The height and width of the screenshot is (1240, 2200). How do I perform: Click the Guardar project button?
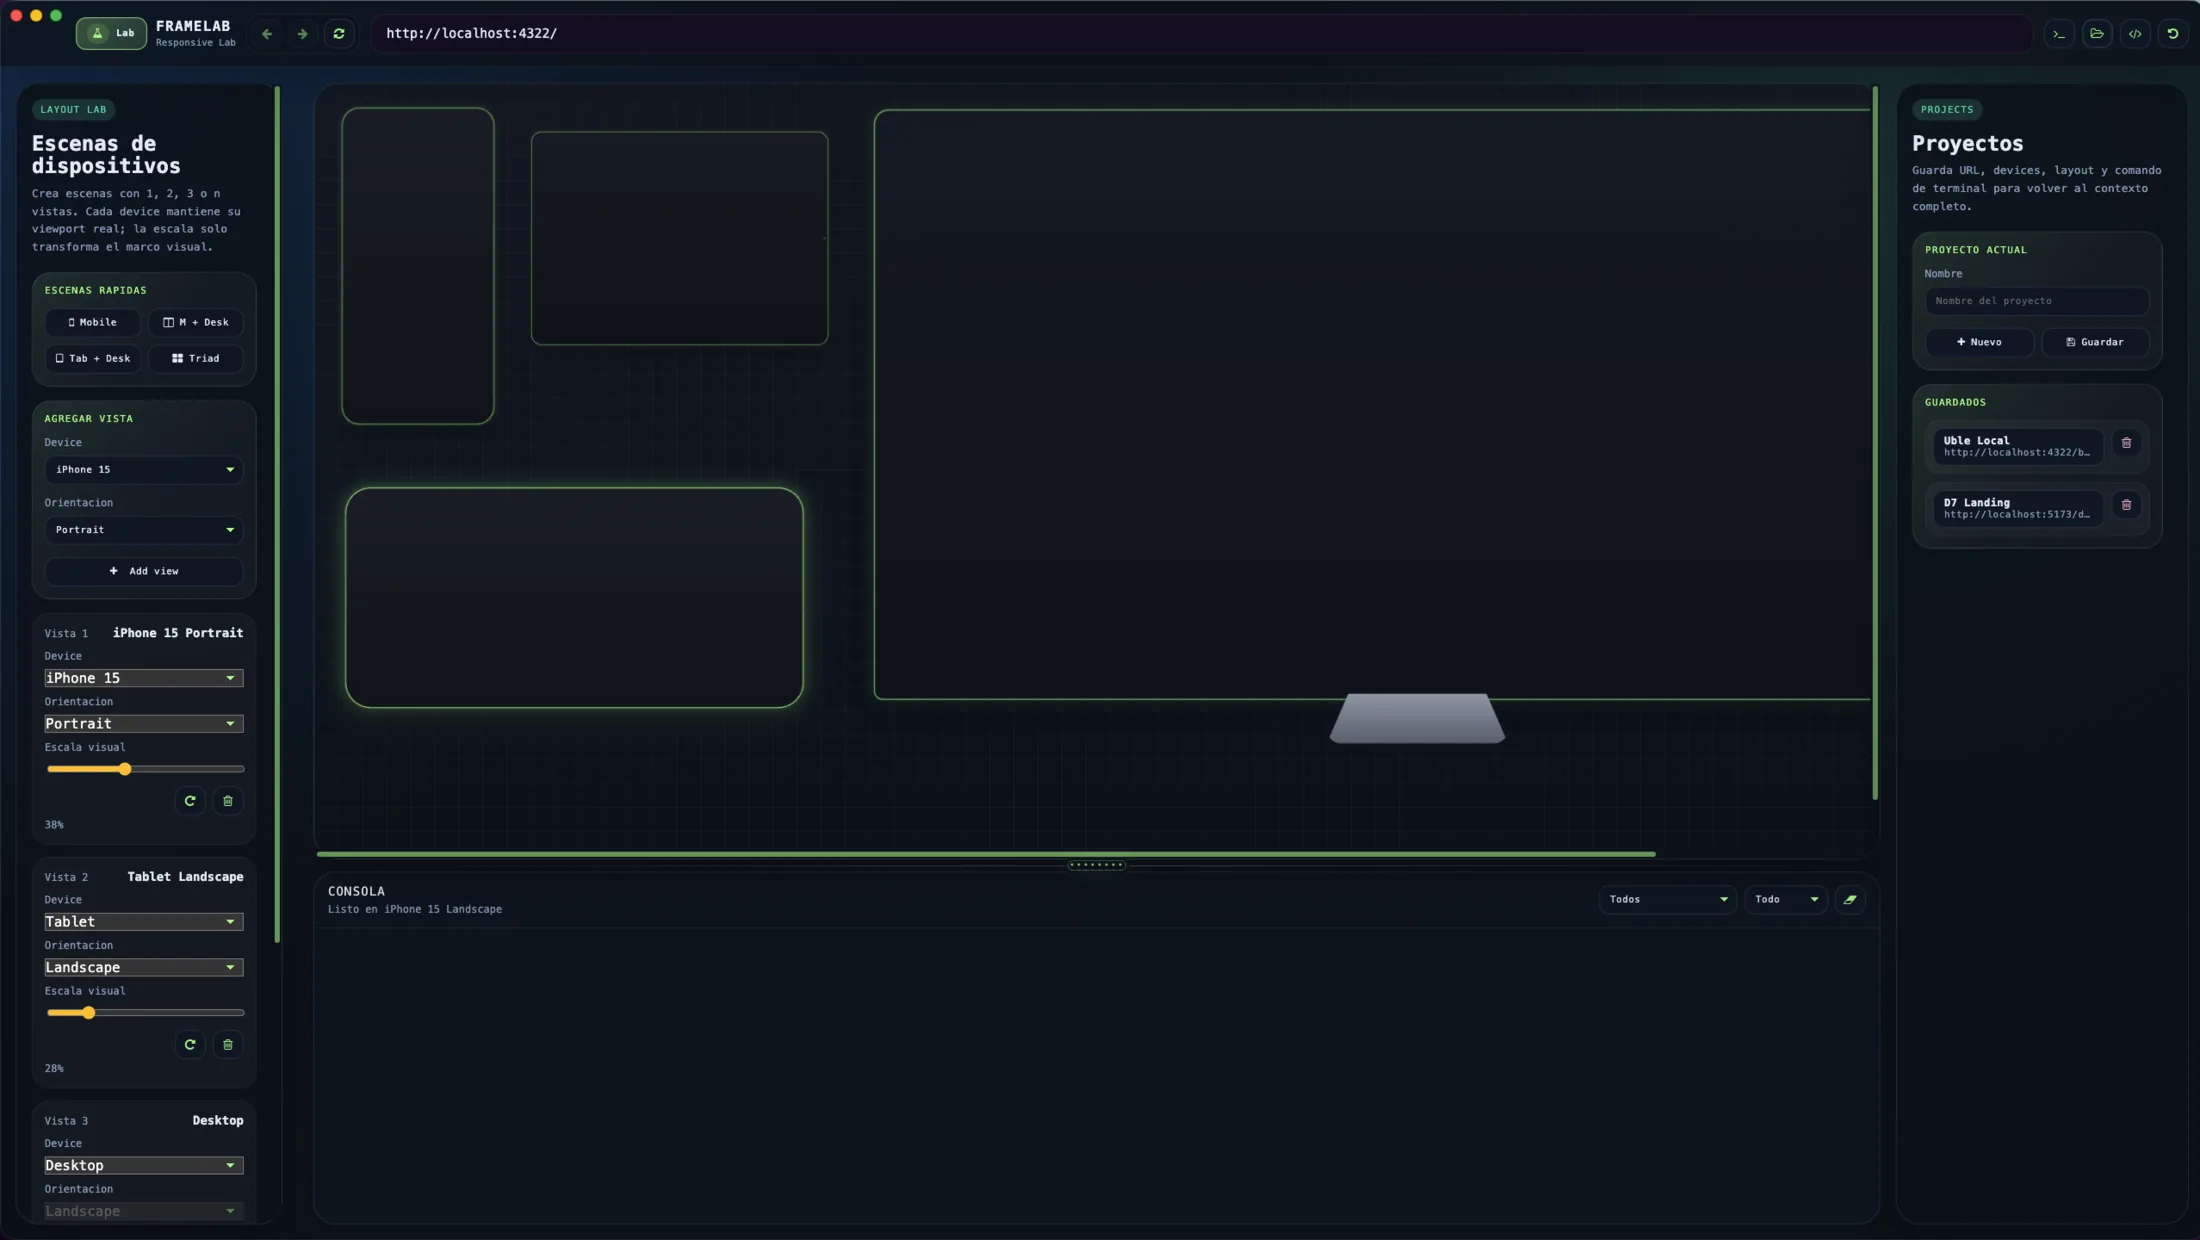[2095, 342]
